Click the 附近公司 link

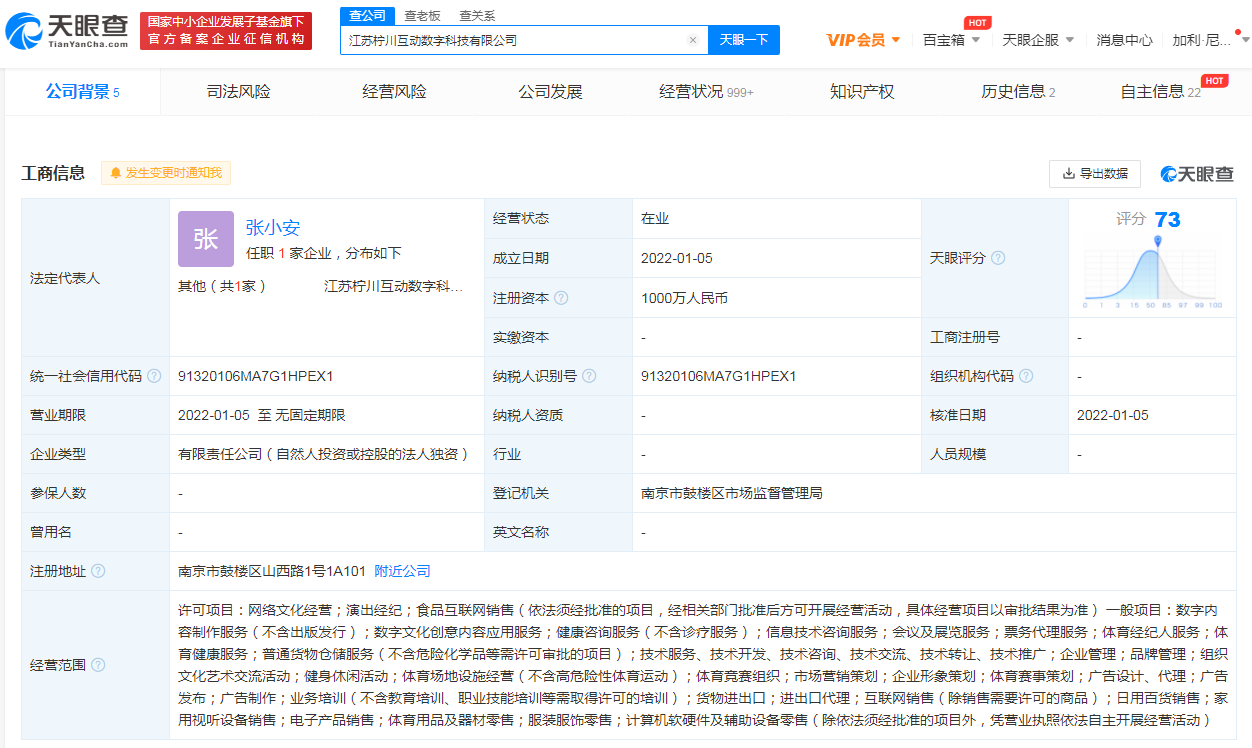(x=403, y=571)
